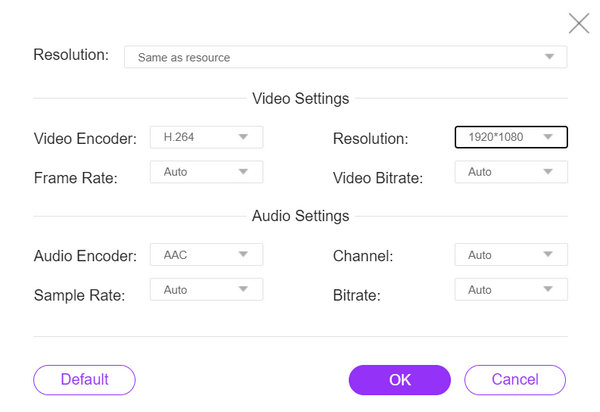The width and height of the screenshot is (600, 412).
Task: Click the arrow of the top Resolution dropdown
Action: (549, 57)
